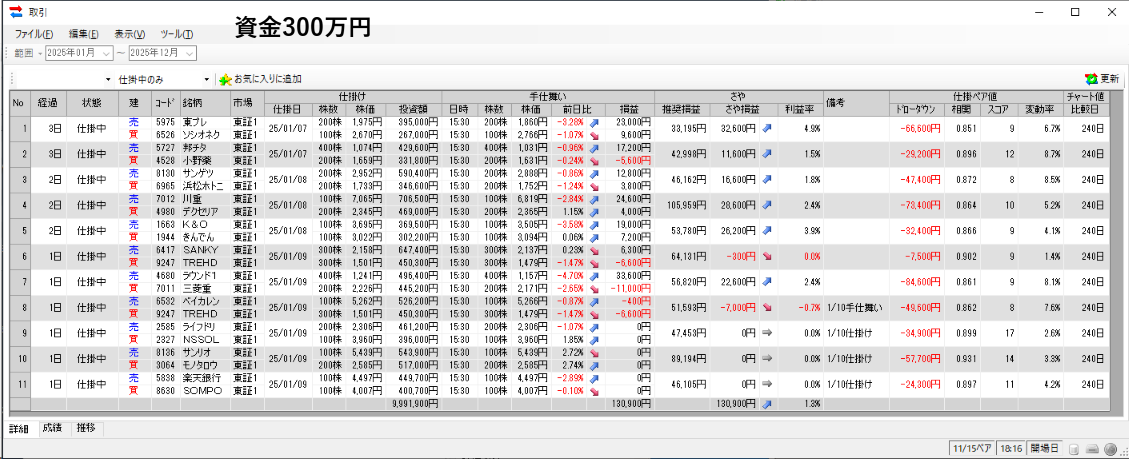Click the document icon in the status bar
The height and width of the screenshot is (459, 1129).
point(1073,446)
